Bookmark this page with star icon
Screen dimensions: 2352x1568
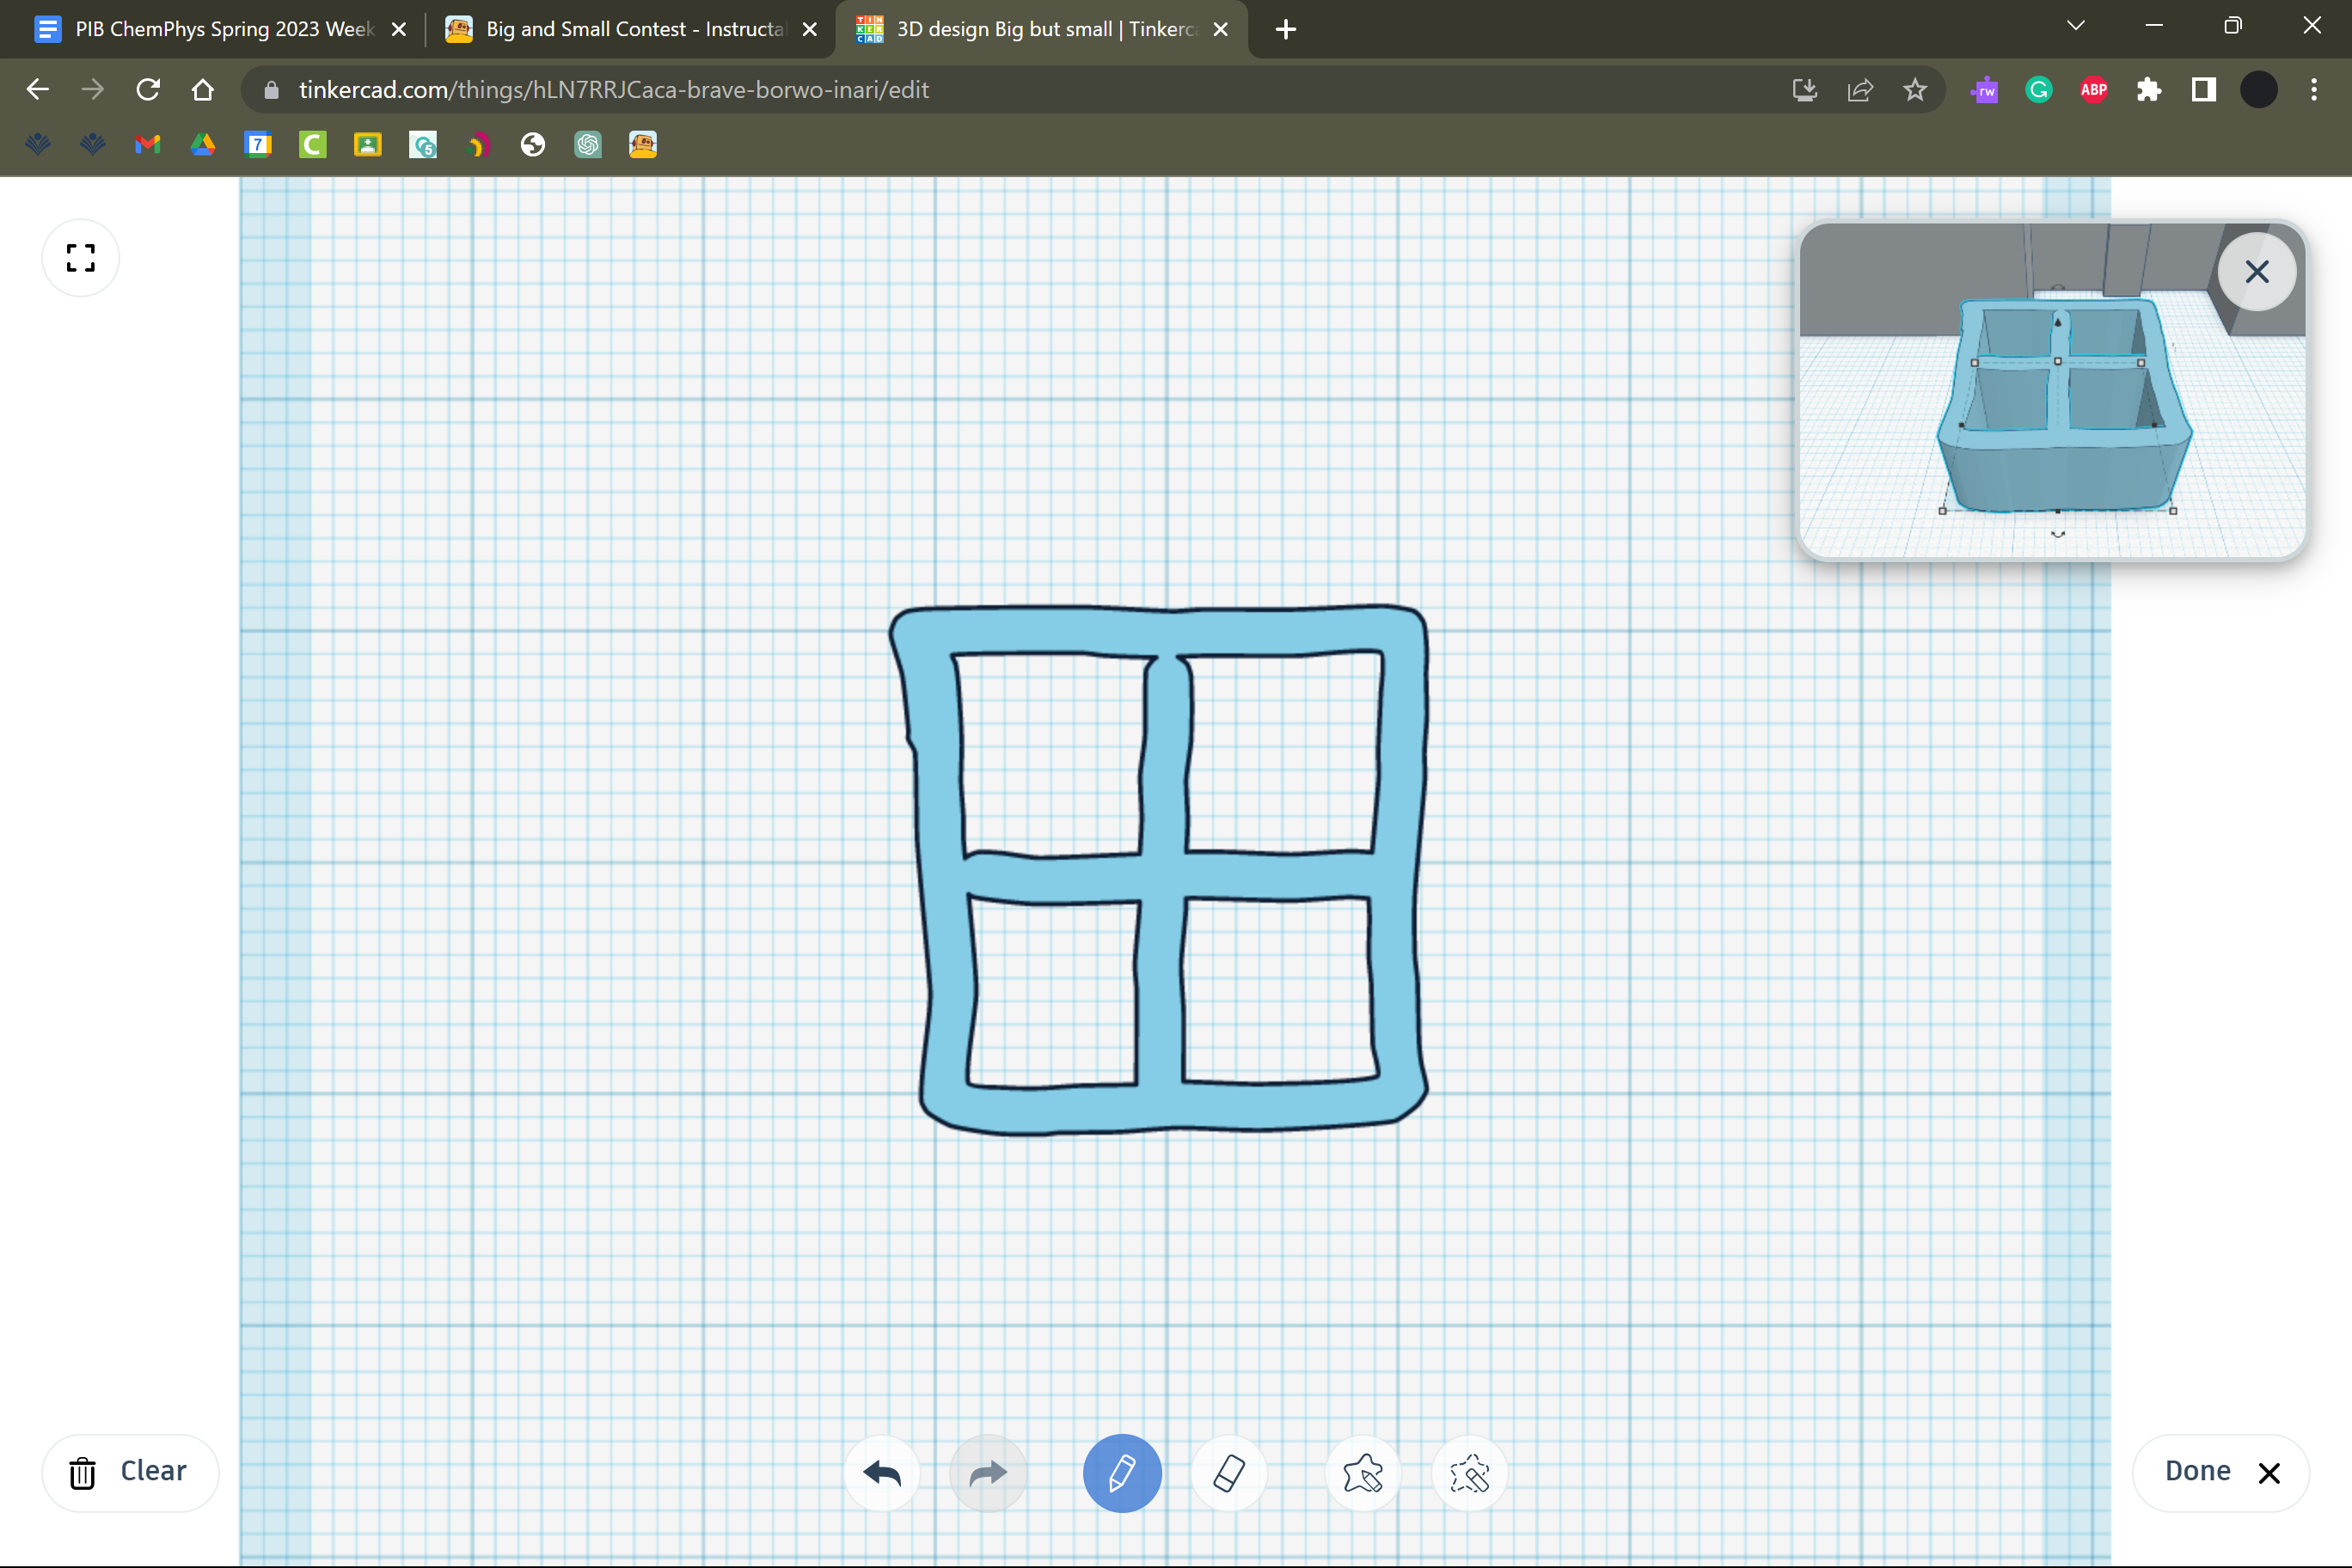(x=1914, y=90)
